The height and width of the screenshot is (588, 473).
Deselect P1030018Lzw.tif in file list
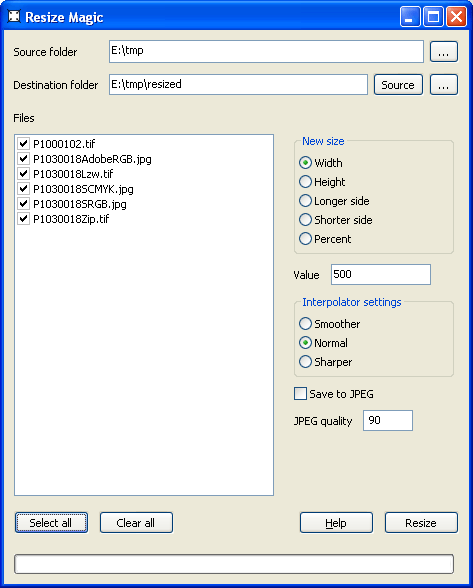24,174
